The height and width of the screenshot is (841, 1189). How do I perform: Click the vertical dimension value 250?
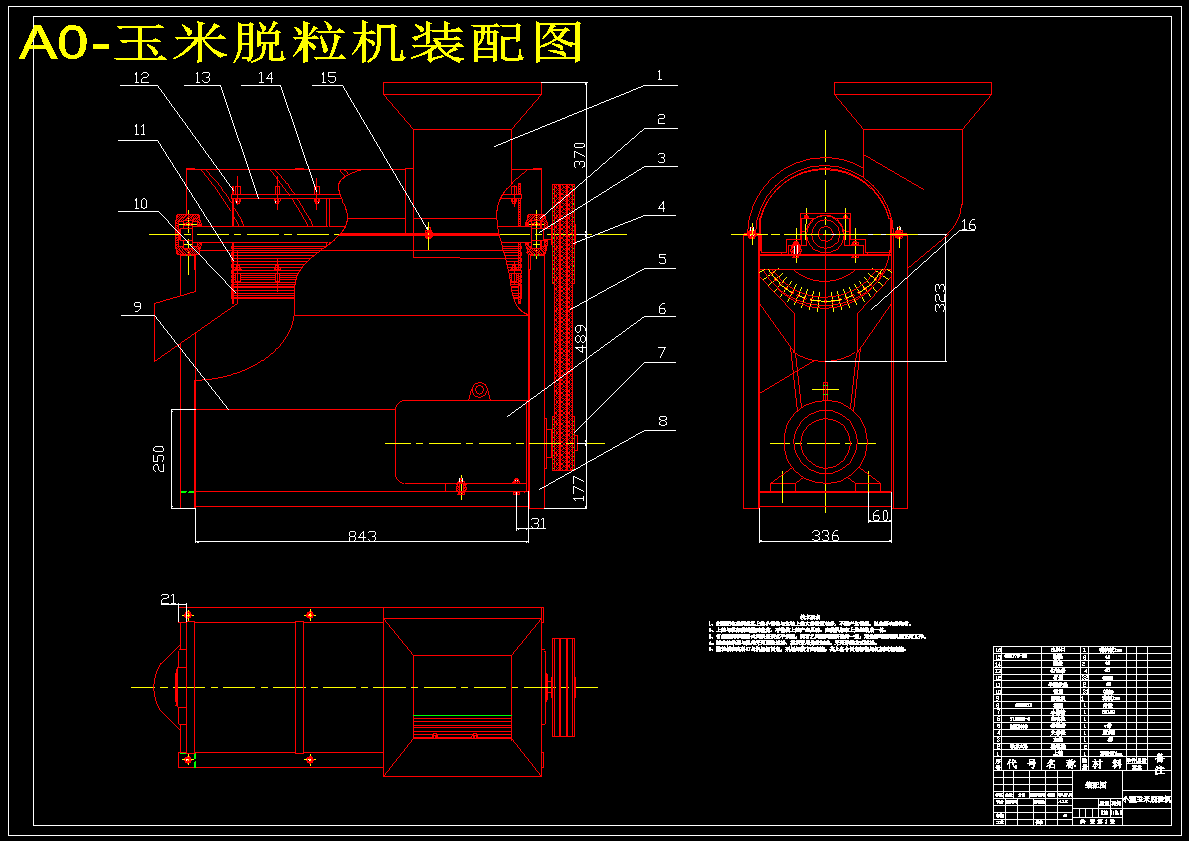click(x=159, y=458)
